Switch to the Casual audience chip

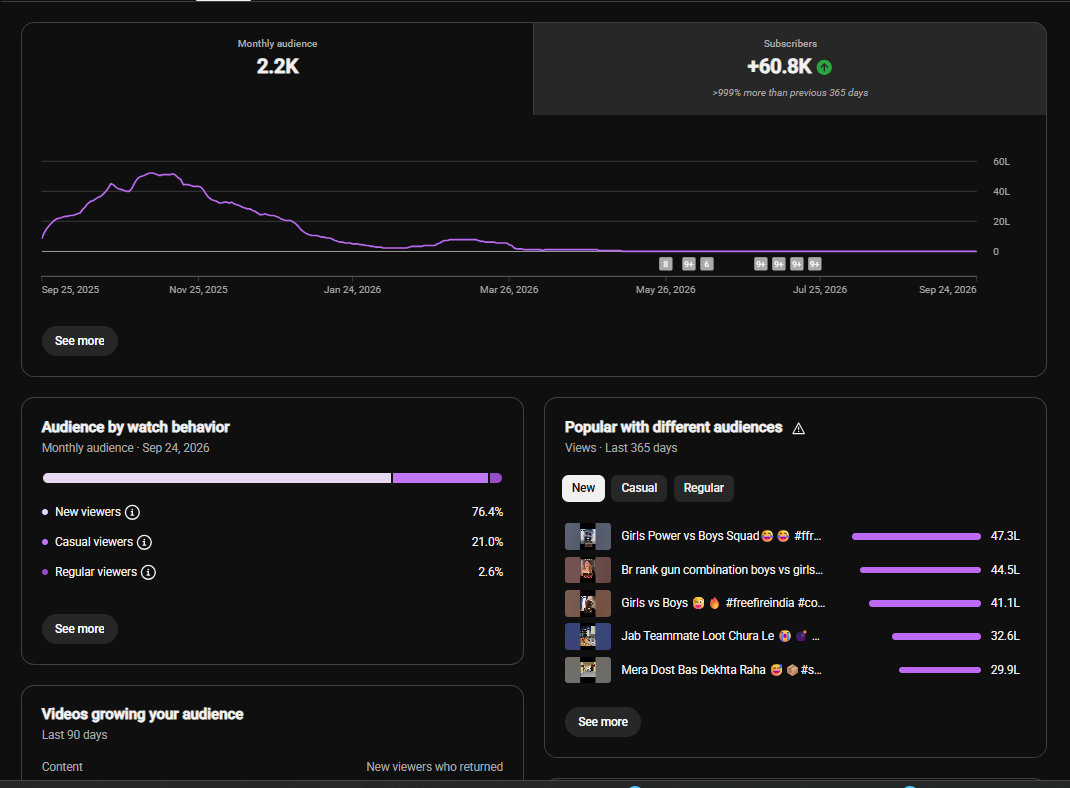click(x=639, y=488)
